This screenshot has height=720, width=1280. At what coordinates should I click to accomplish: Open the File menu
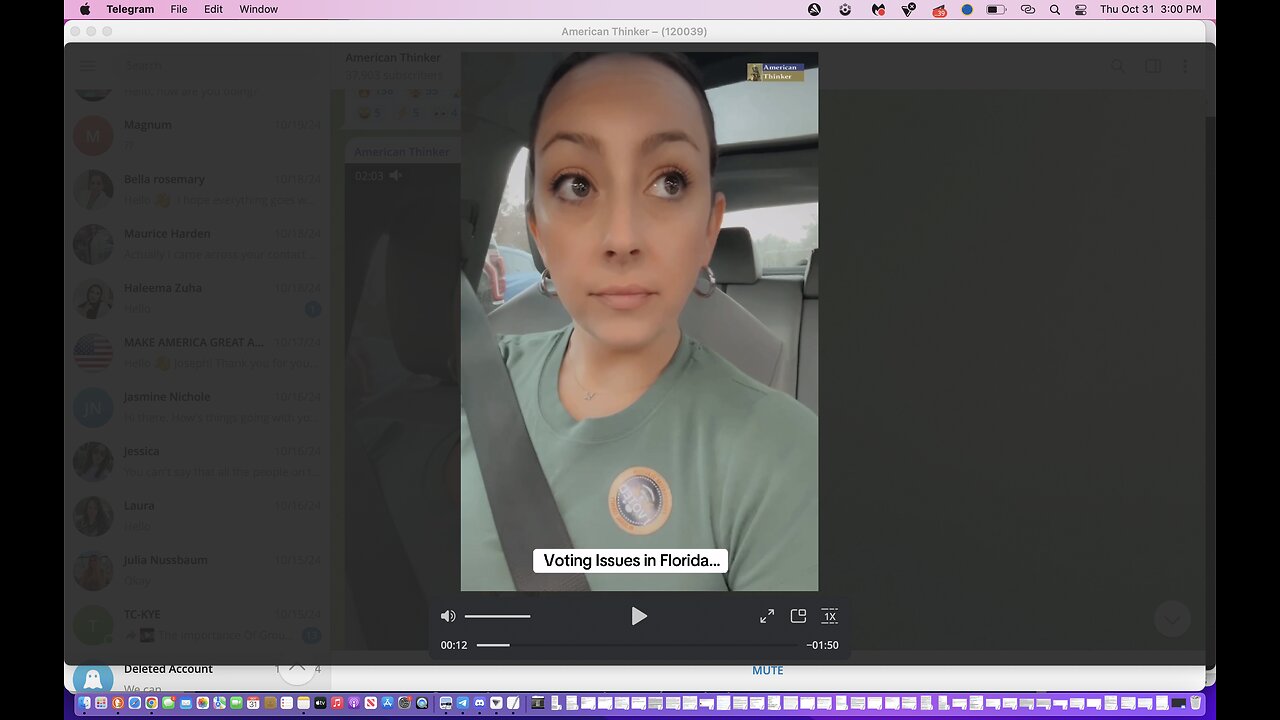(179, 9)
